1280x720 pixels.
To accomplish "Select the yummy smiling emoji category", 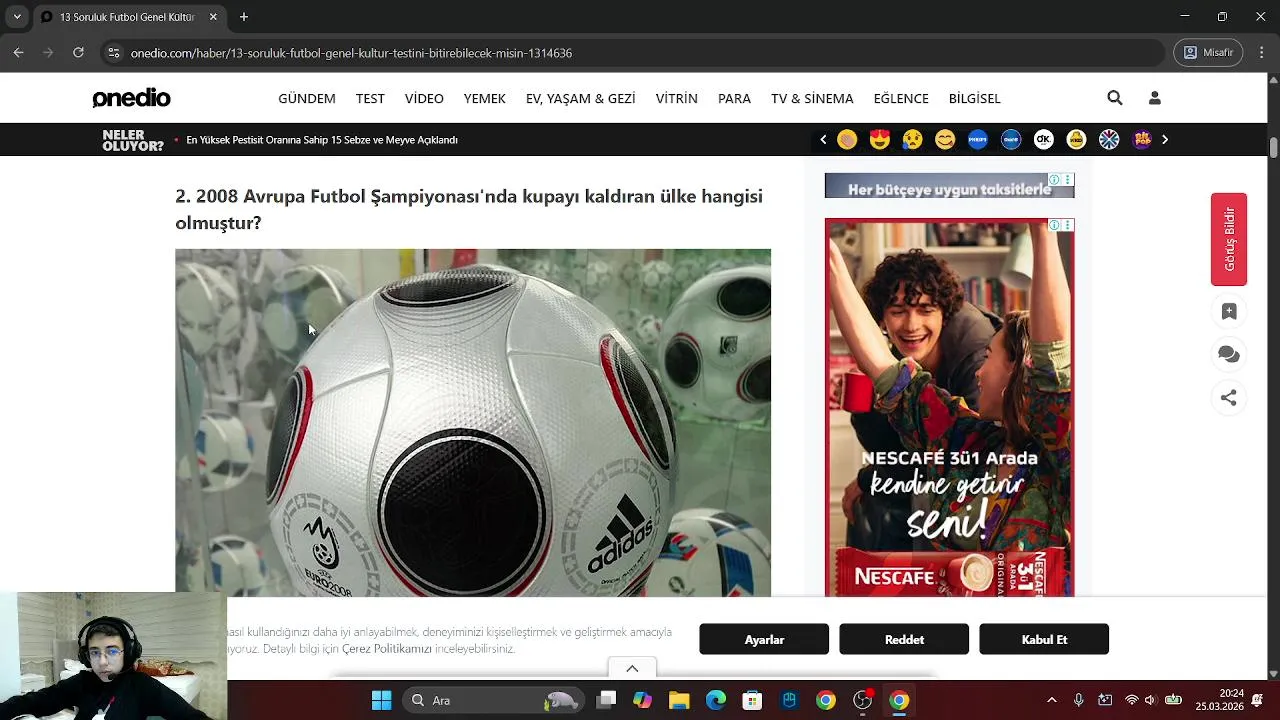I will click(945, 140).
